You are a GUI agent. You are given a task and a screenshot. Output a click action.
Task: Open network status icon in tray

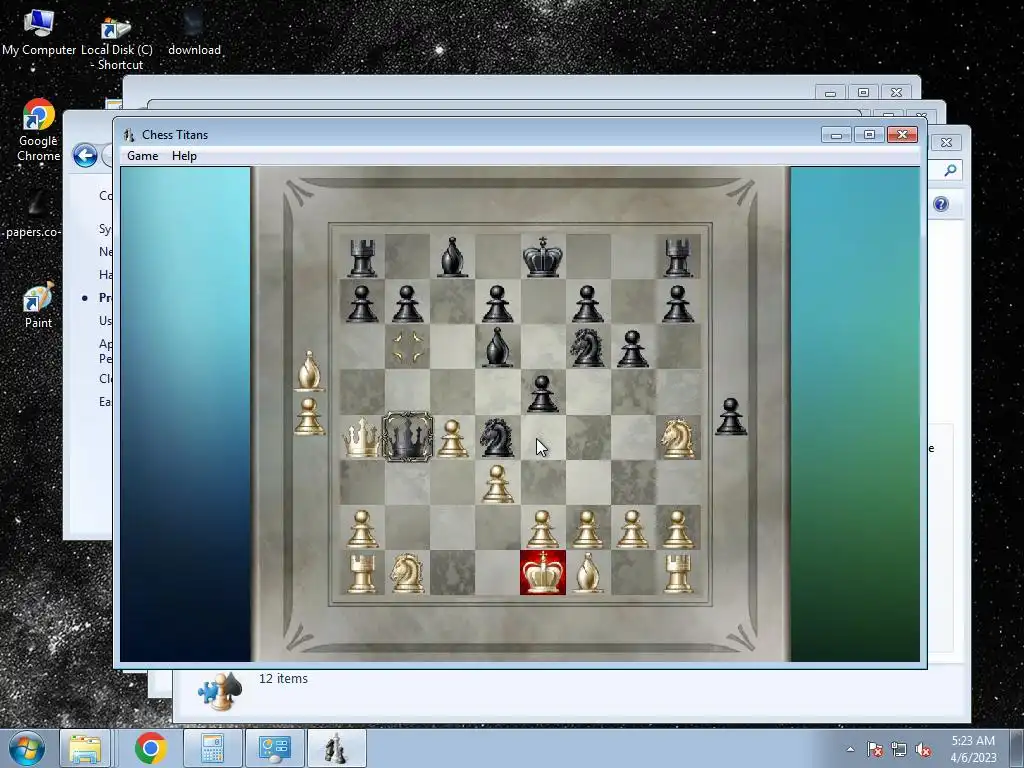click(x=899, y=749)
